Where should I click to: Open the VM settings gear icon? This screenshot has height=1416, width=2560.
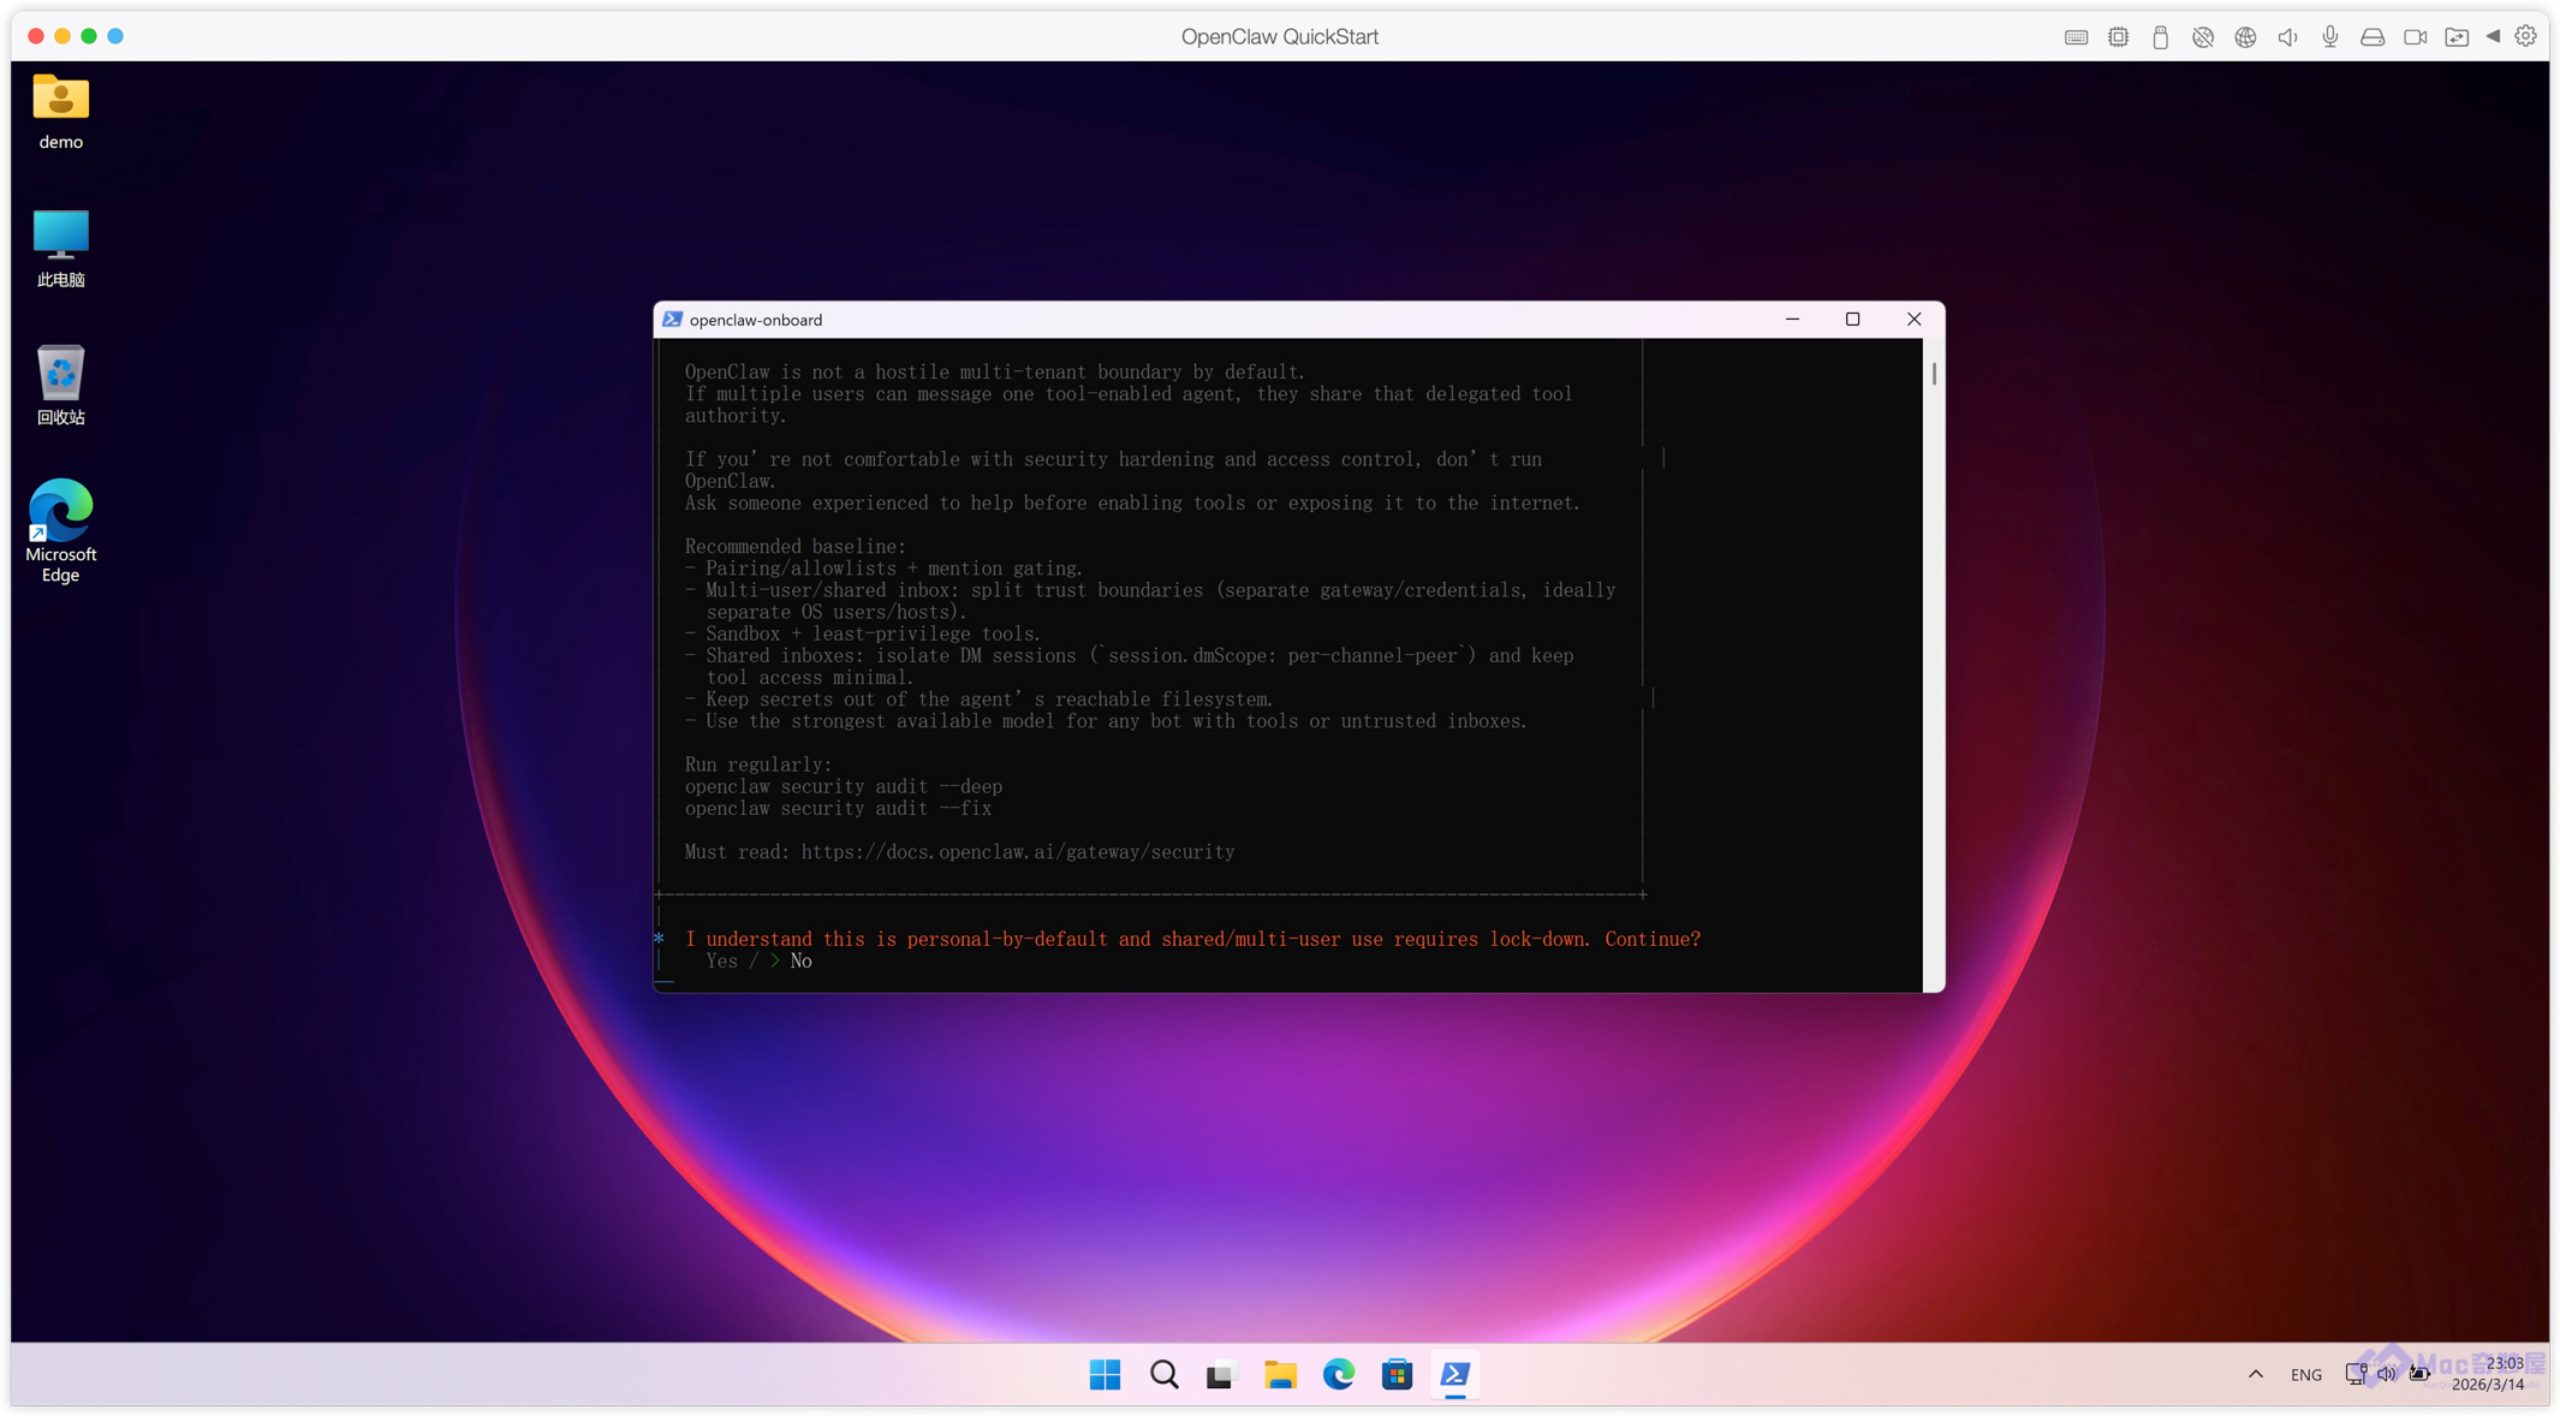point(2525,36)
